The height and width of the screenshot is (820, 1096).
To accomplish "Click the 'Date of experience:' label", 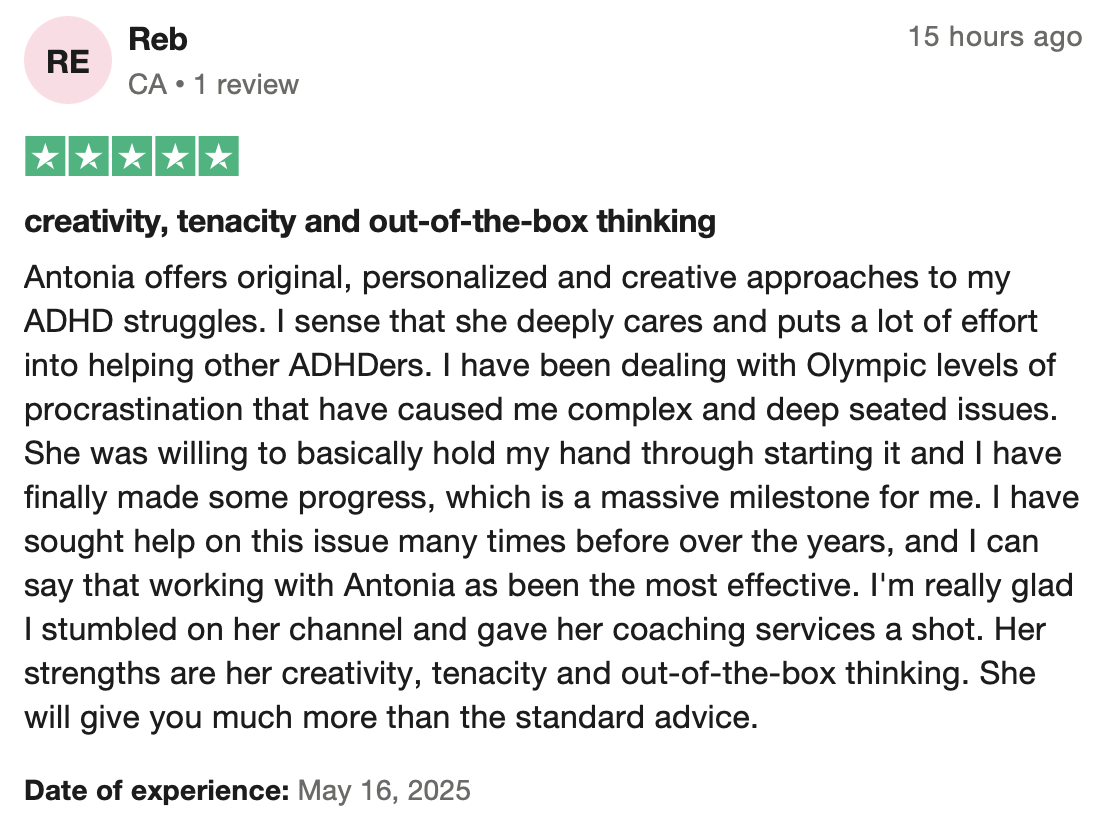I will [156, 790].
